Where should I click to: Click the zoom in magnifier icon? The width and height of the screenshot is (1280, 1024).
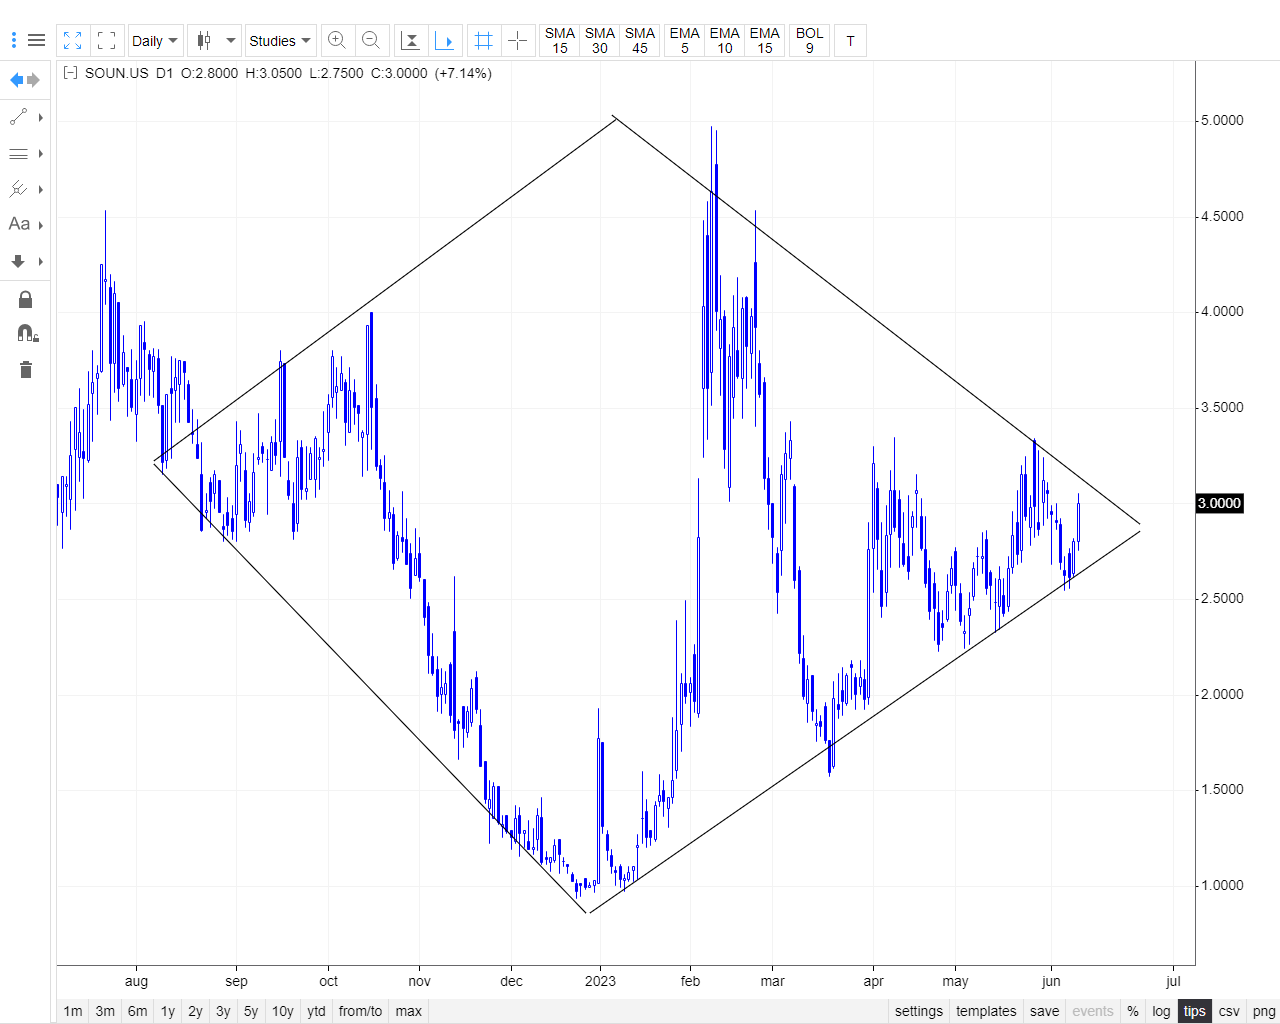coord(337,40)
